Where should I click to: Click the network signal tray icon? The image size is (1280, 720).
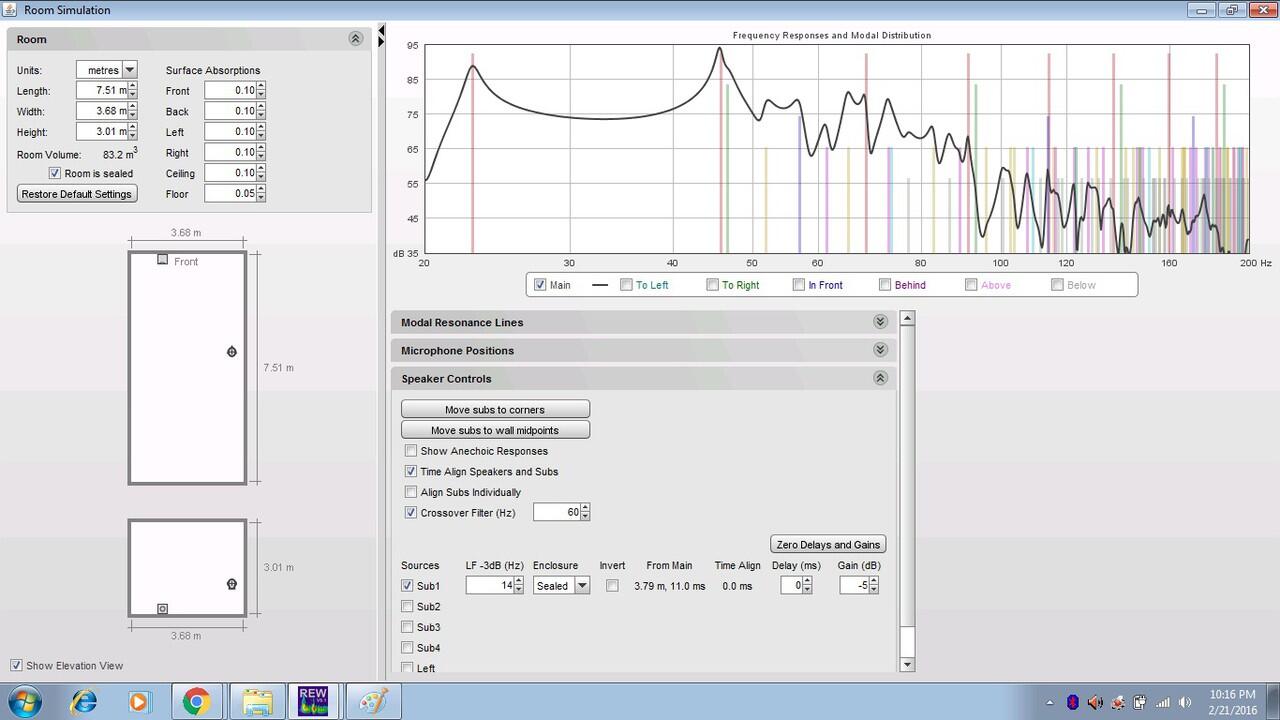pos(1162,702)
